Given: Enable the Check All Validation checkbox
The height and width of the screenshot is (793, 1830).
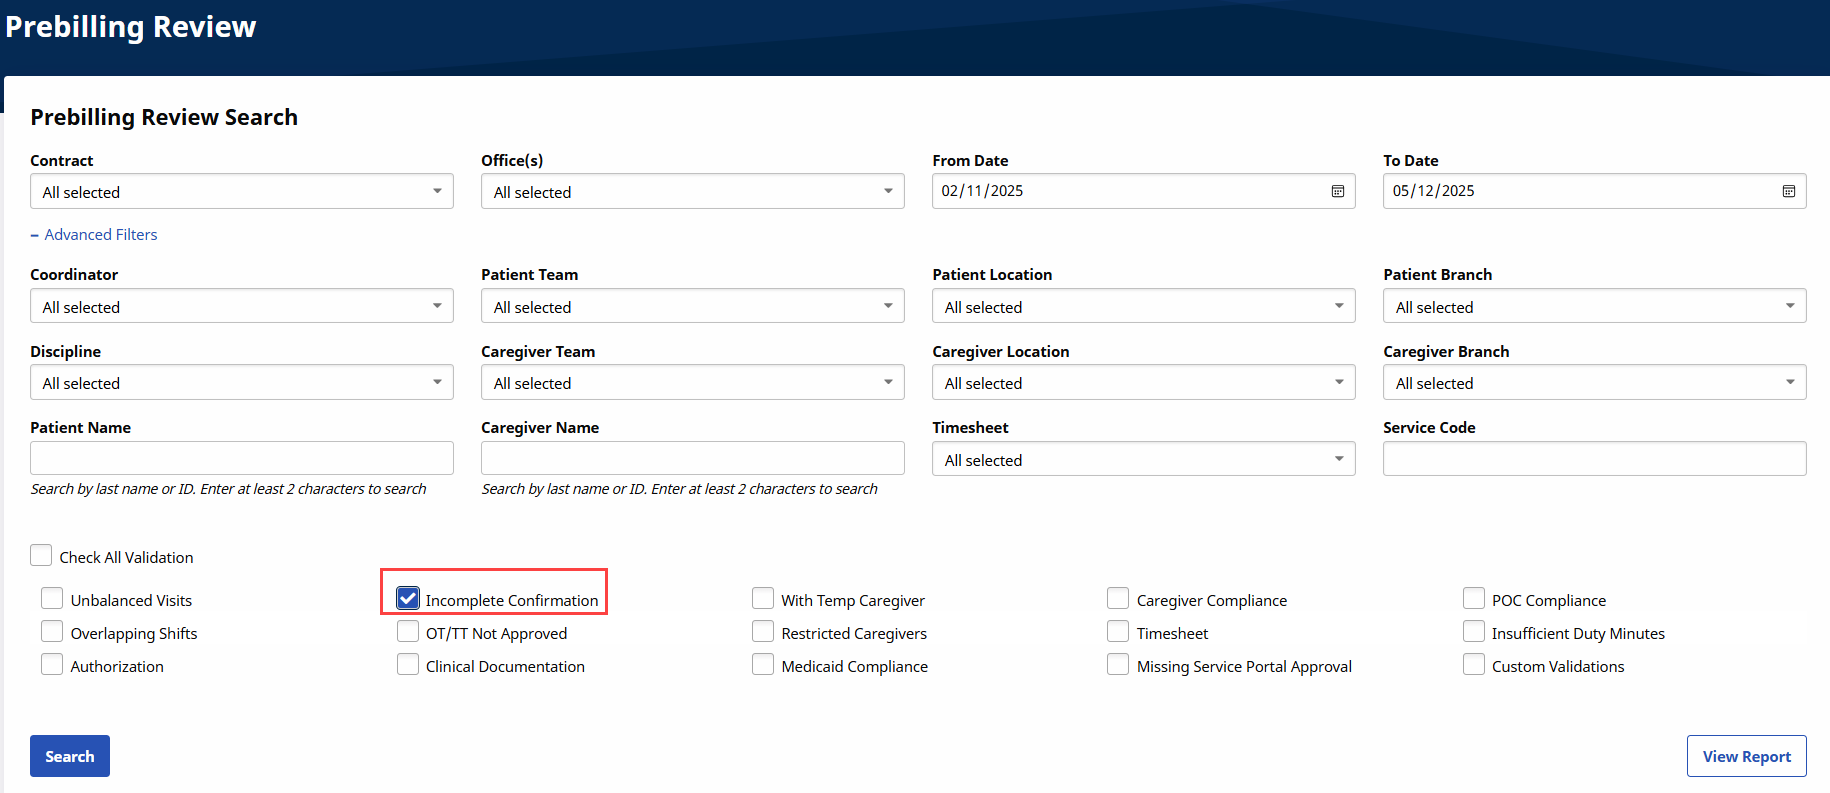Looking at the screenshot, I should [x=41, y=555].
